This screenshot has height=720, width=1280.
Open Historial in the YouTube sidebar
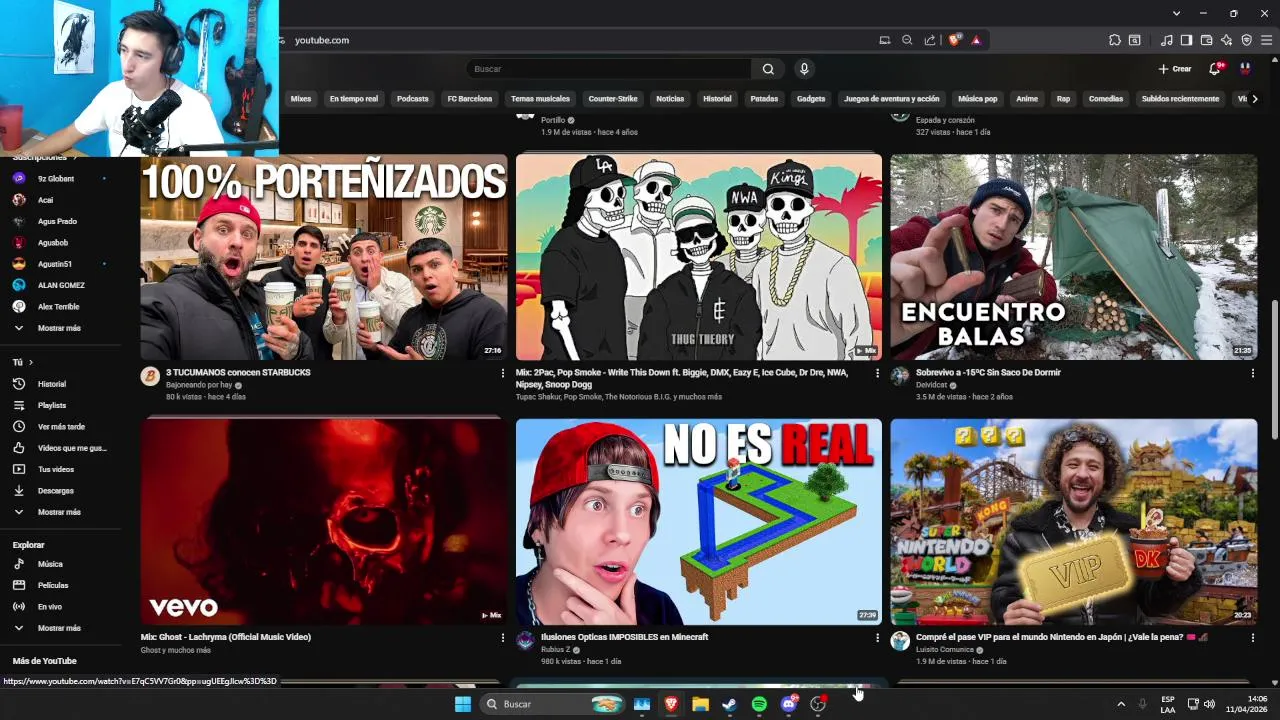tap(60, 384)
